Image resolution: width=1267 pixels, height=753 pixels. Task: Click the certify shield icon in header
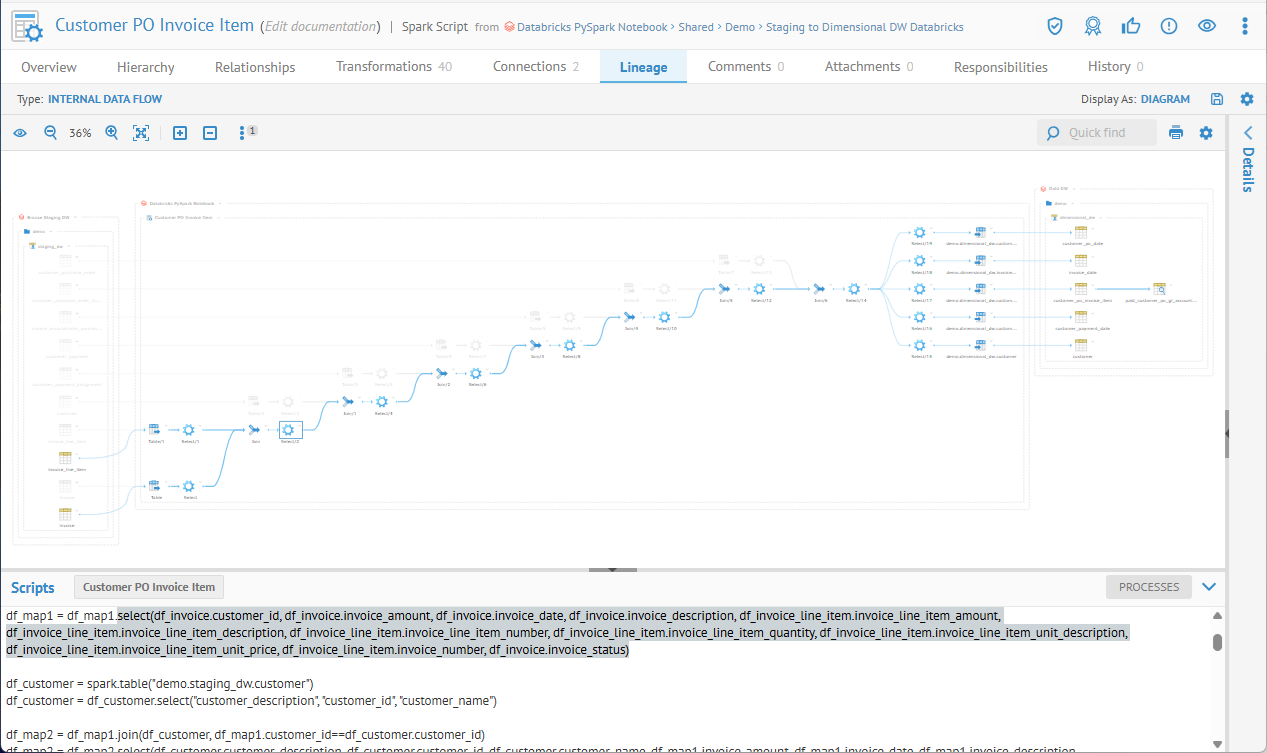(x=1055, y=26)
